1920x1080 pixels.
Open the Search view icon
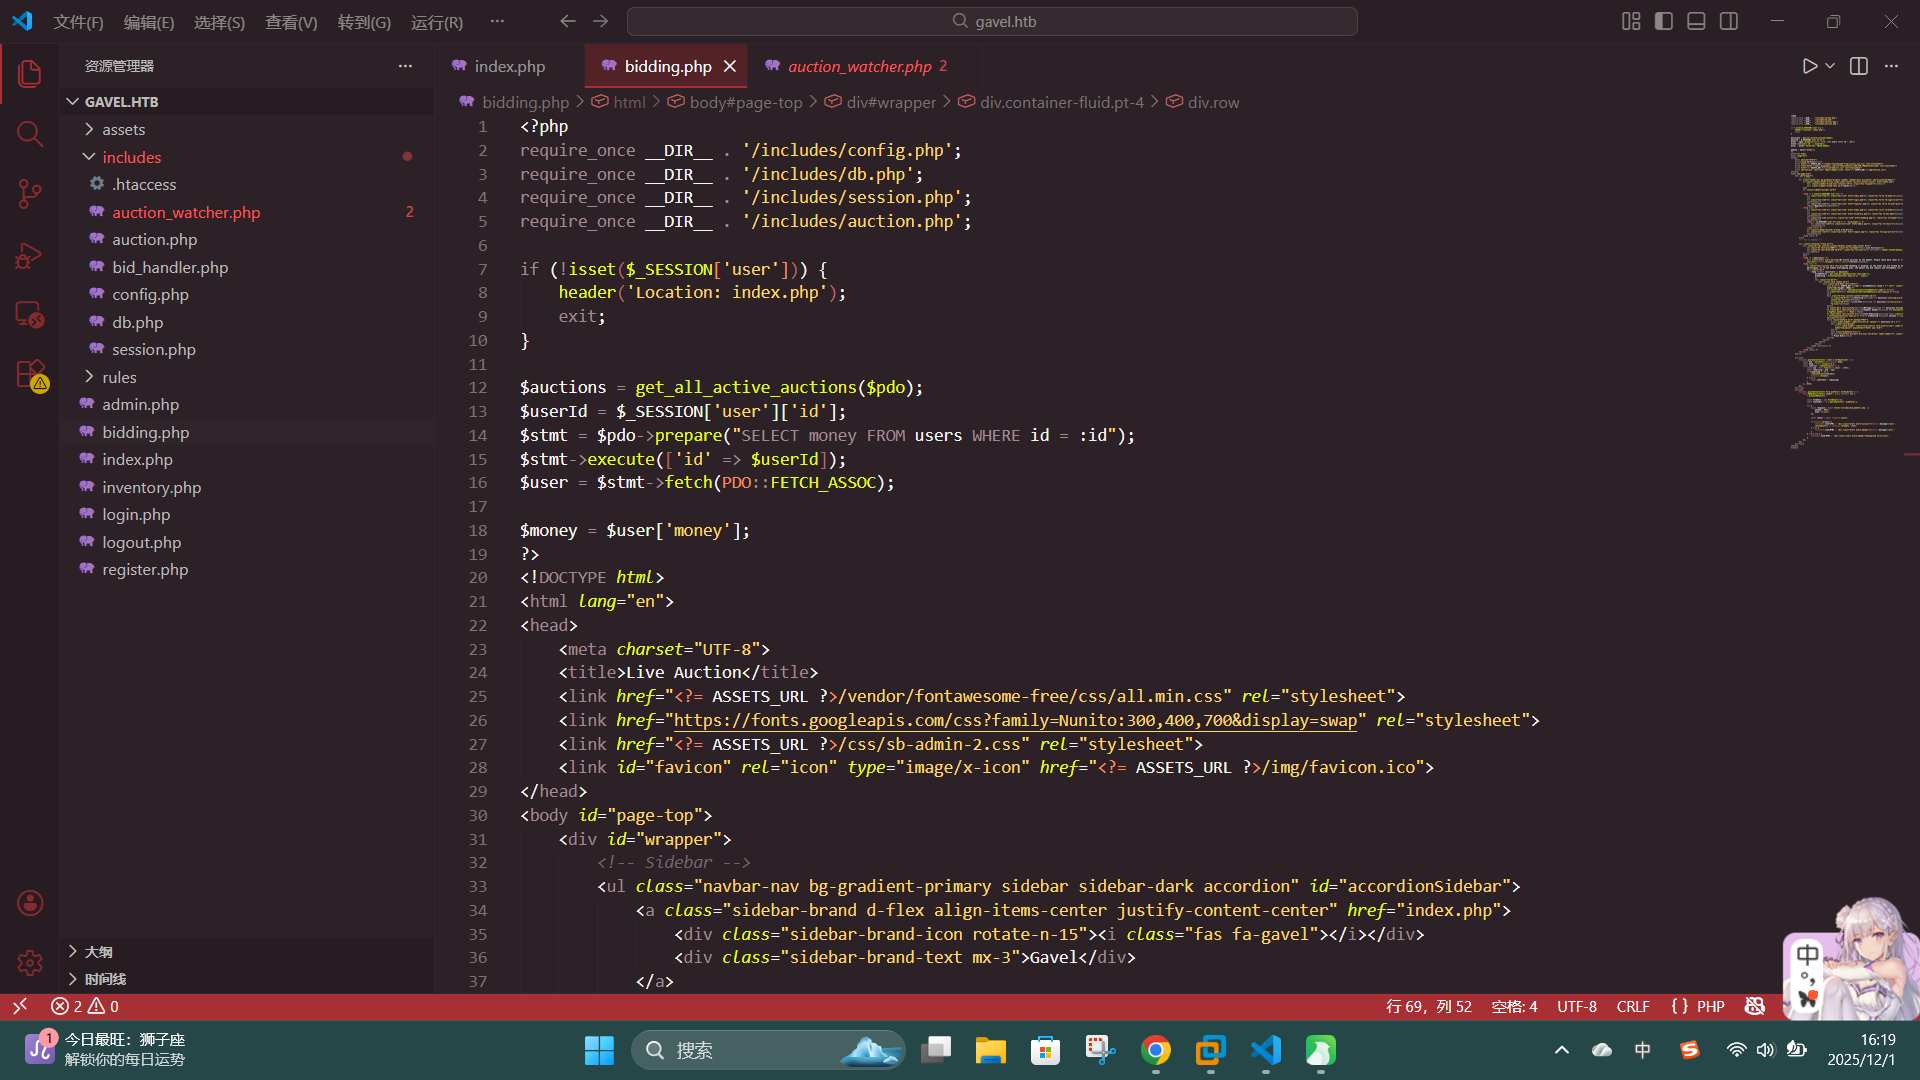click(x=30, y=134)
